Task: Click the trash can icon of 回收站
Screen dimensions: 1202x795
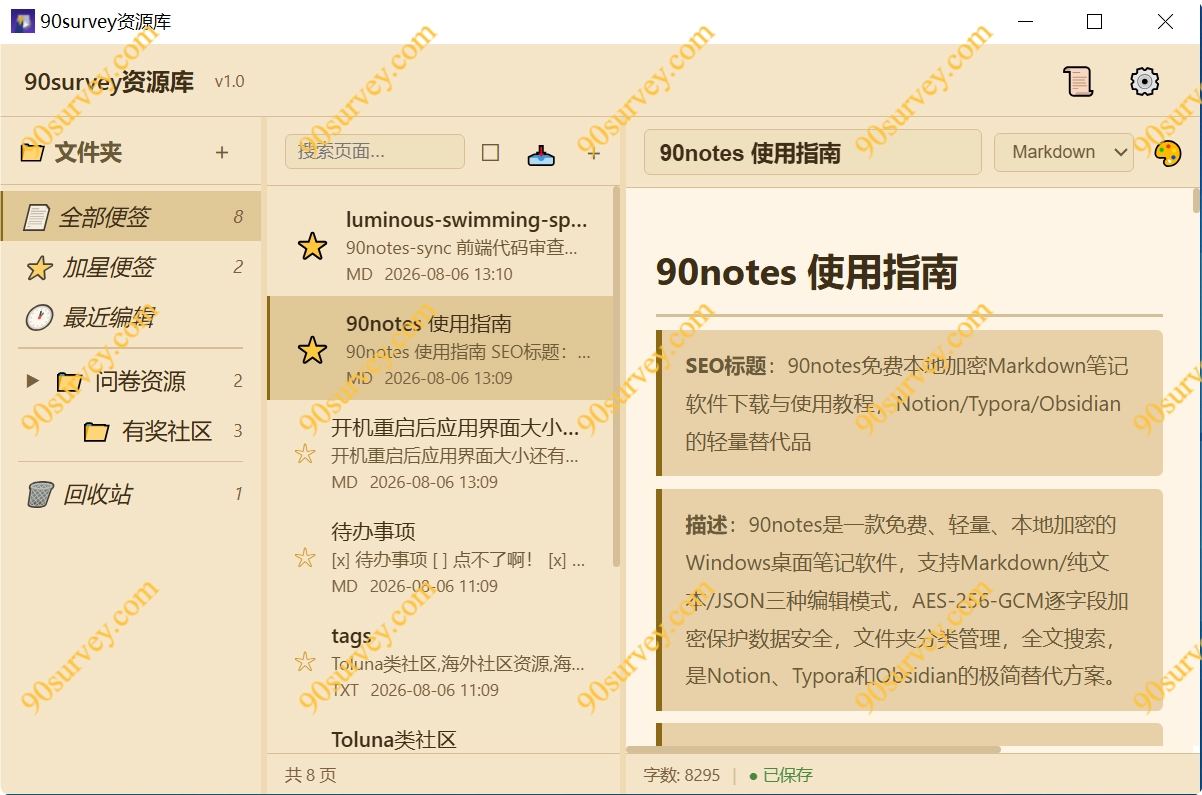Action: 40,494
